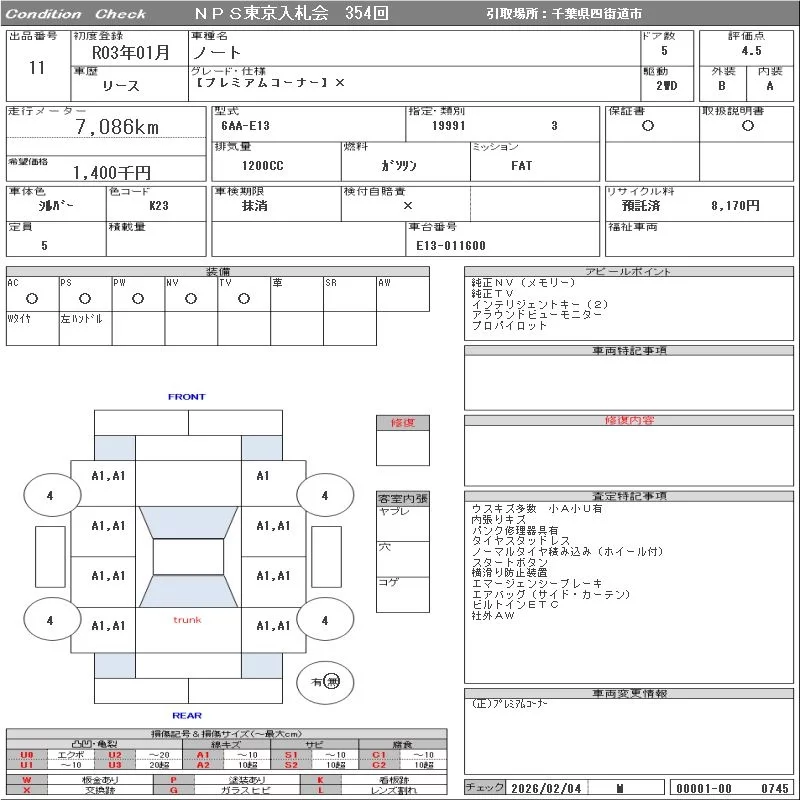Click the circle under AC equipment
This screenshot has width=800, height=800.
pos(32,298)
